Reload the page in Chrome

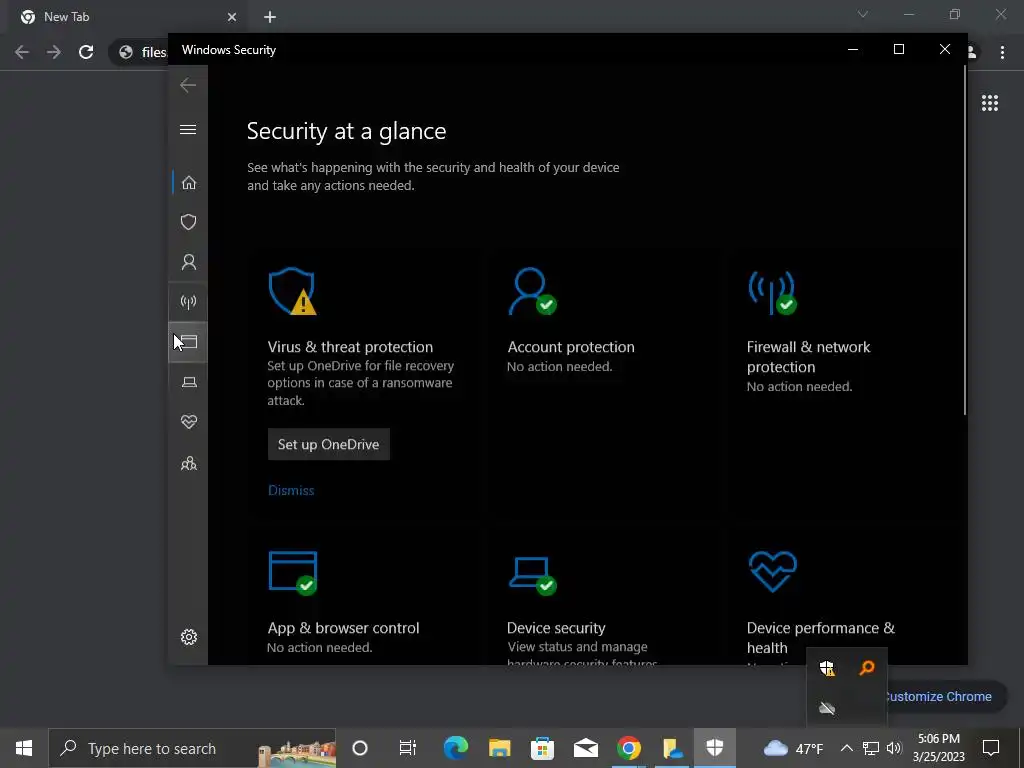click(x=86, y=52)
